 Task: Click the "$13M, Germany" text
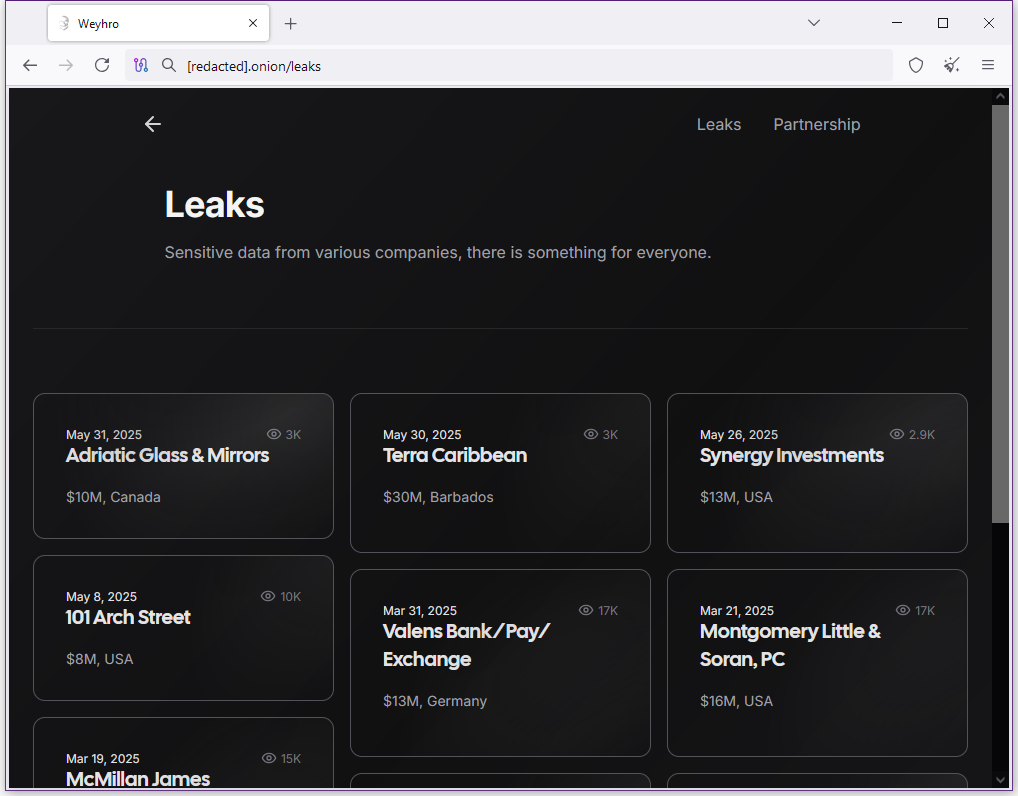435,701
